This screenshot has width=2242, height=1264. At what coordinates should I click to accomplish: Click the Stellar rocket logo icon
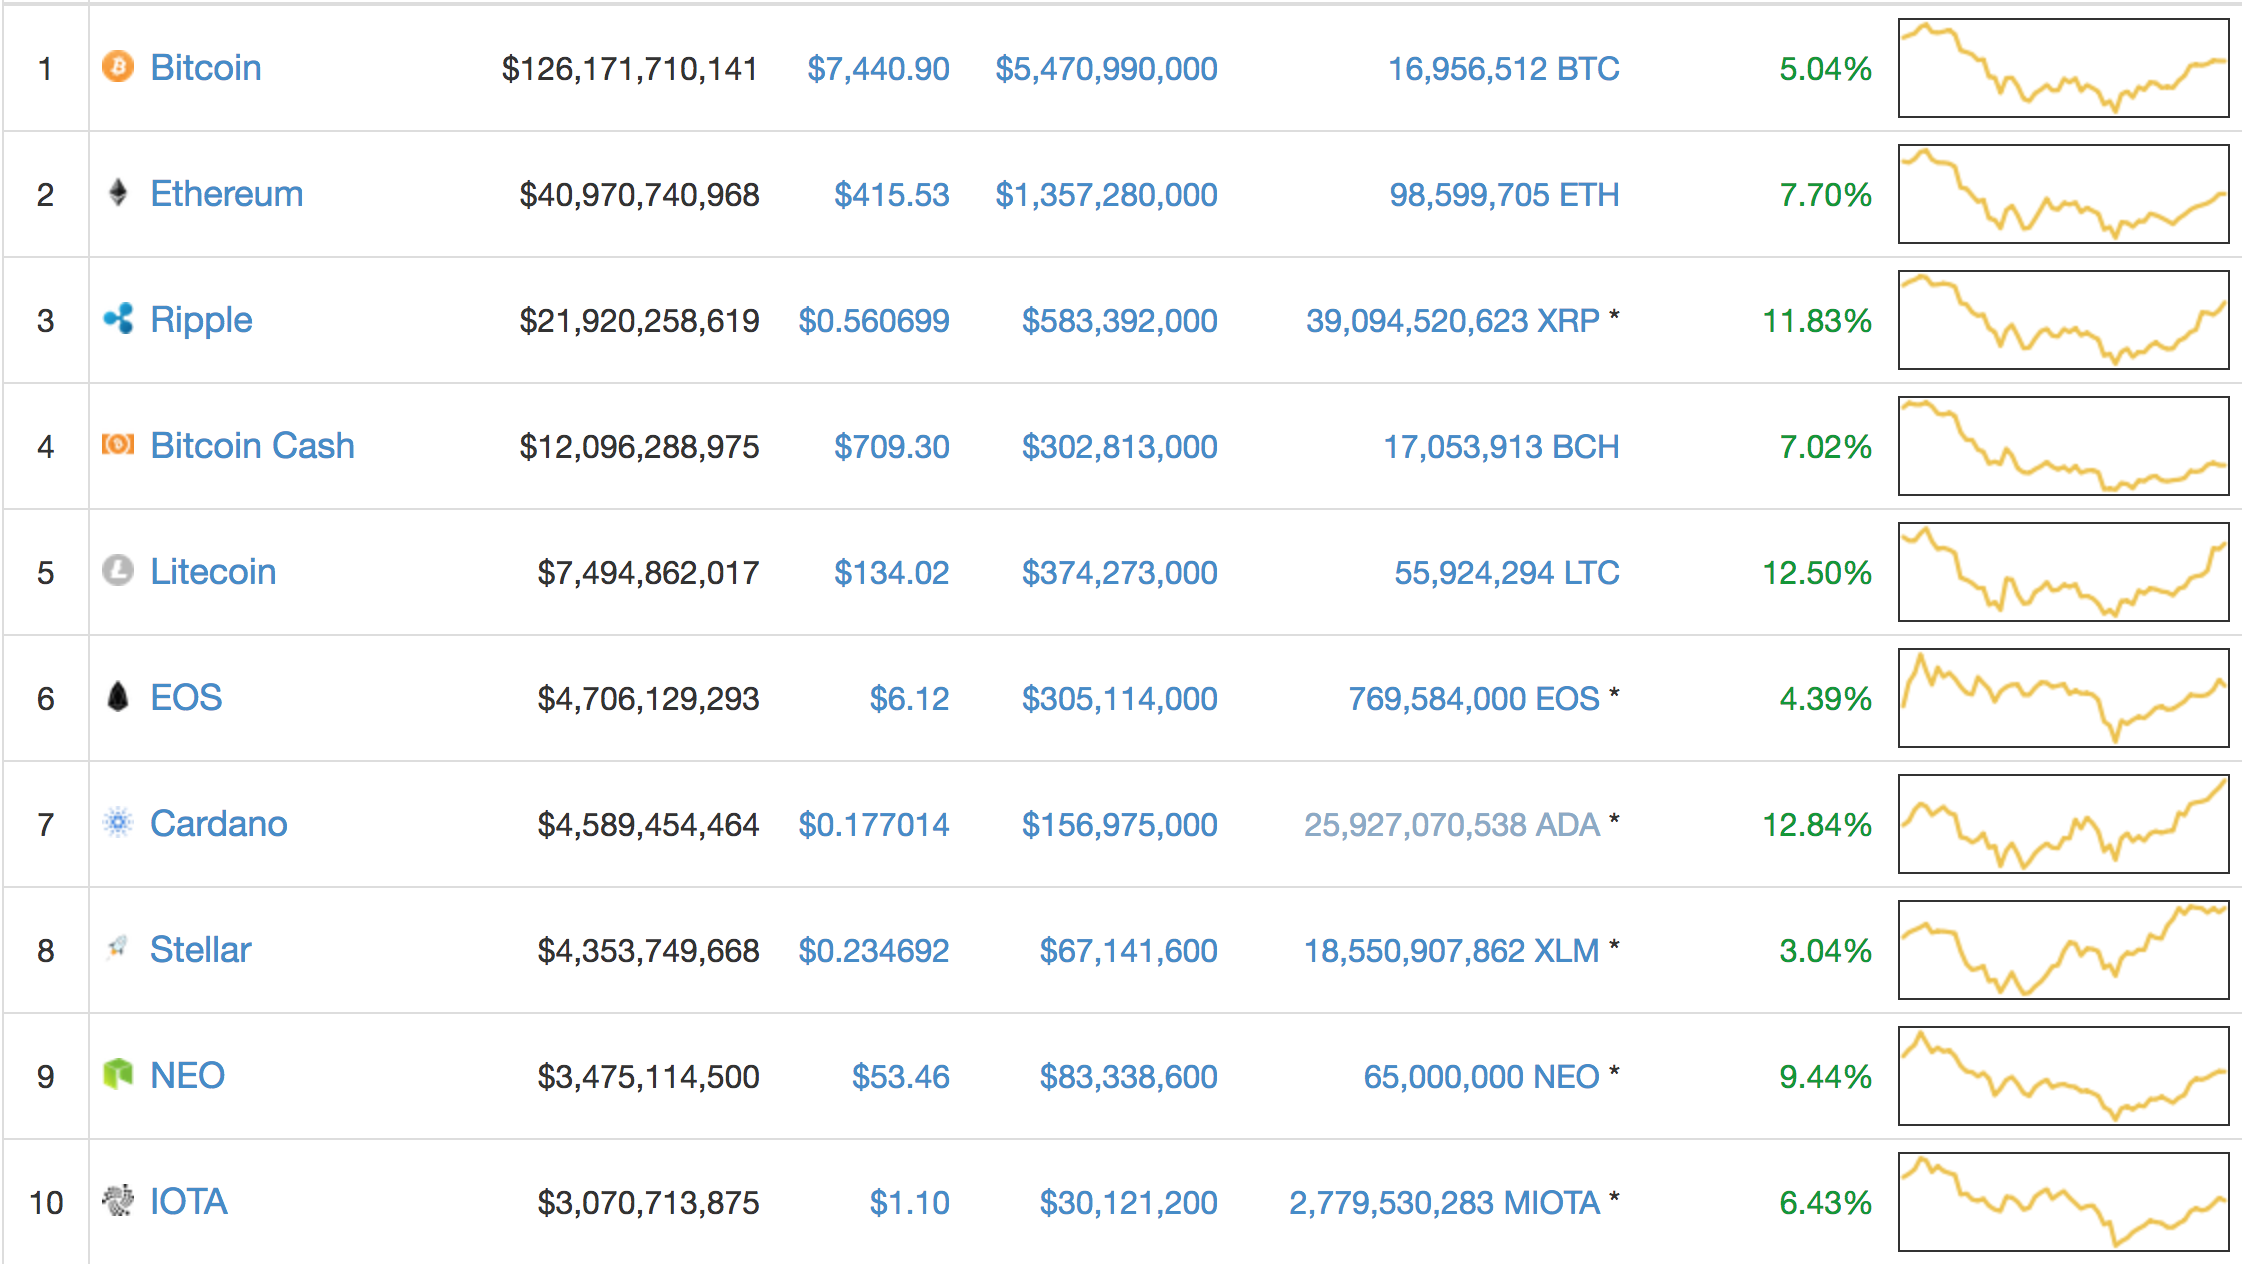point(118,947)
